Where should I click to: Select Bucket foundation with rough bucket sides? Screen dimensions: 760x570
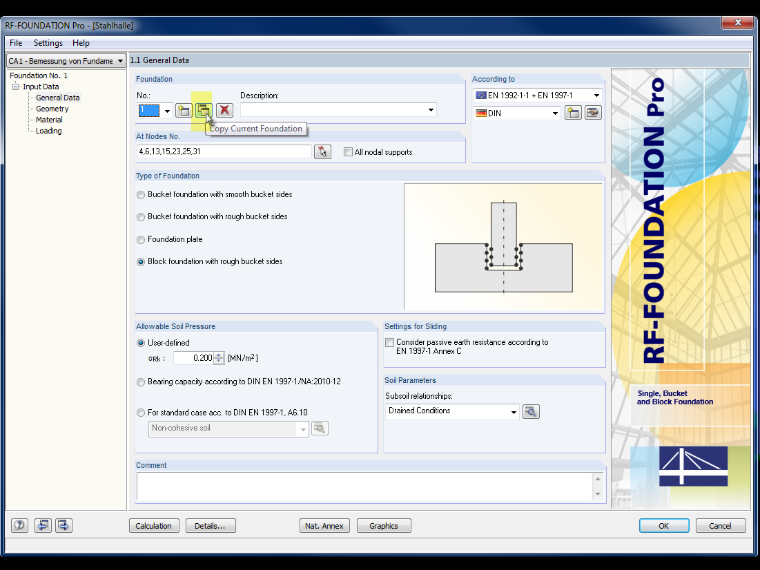point(141,217)
